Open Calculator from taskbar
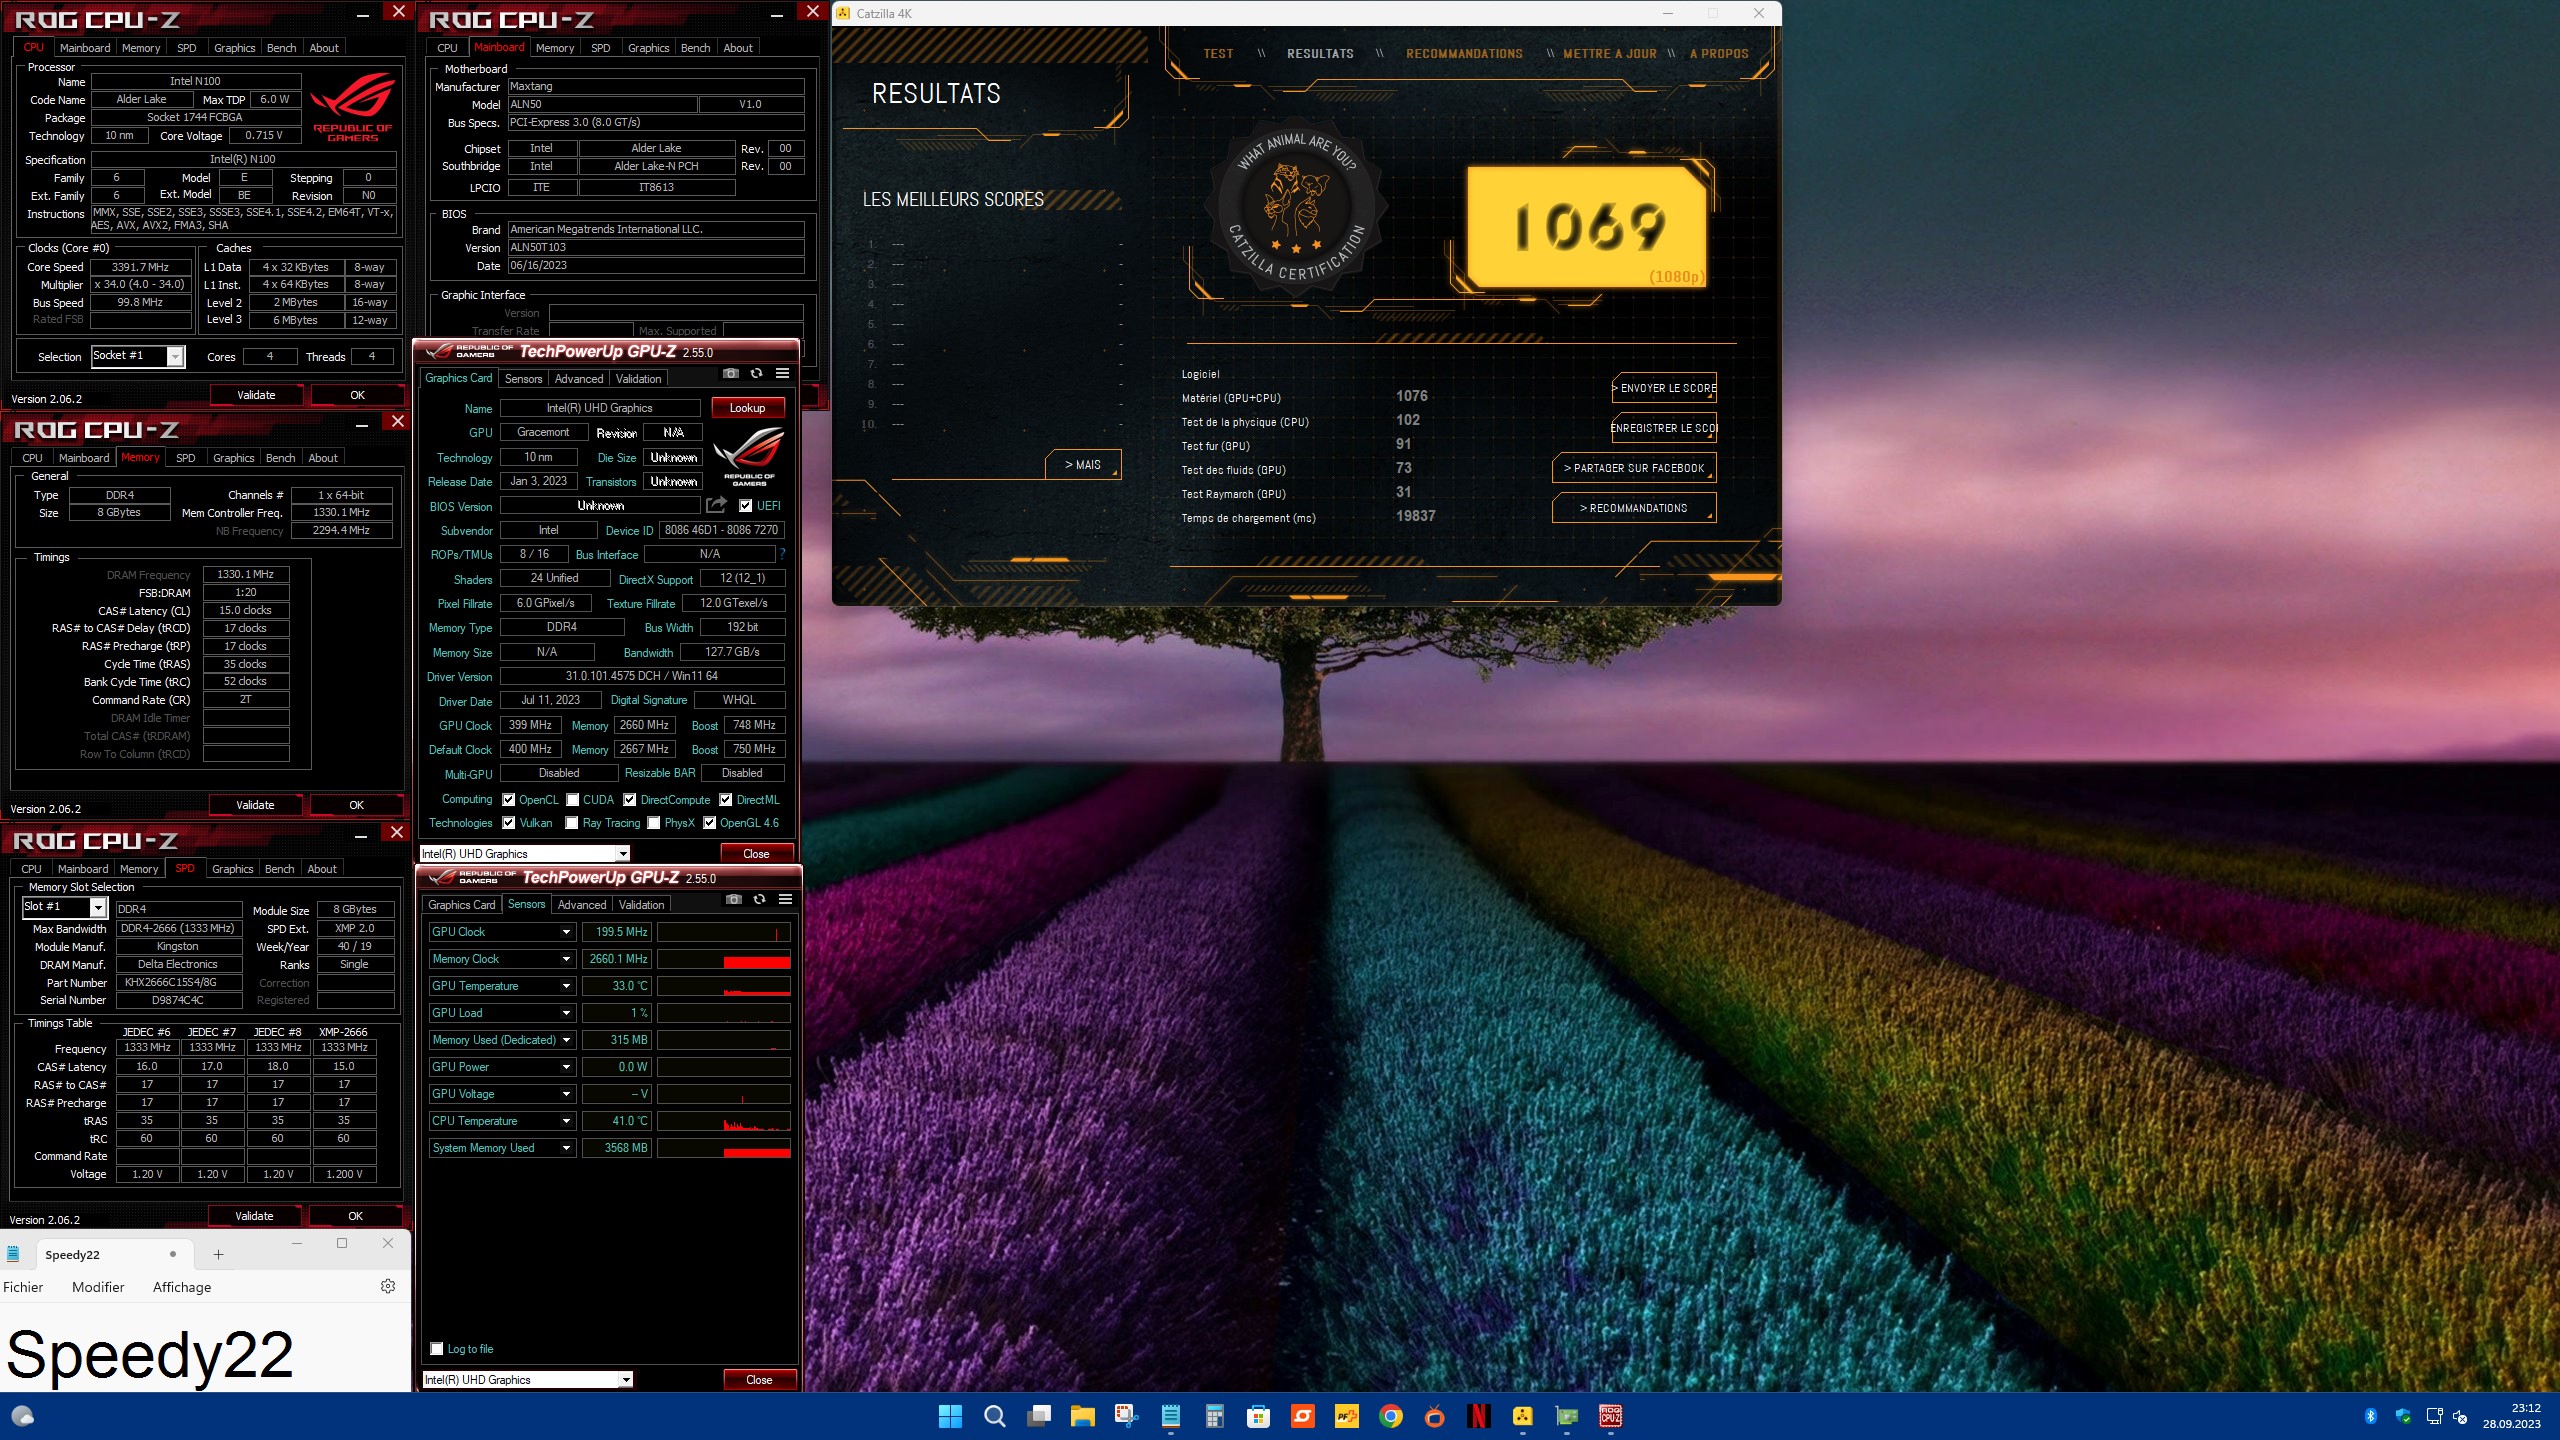 [x=1215, y=1416]
